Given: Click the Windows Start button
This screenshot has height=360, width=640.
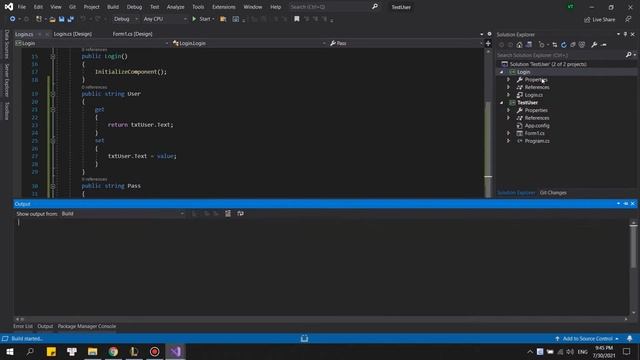Looking at the screenshot, I should click(10, 351).
